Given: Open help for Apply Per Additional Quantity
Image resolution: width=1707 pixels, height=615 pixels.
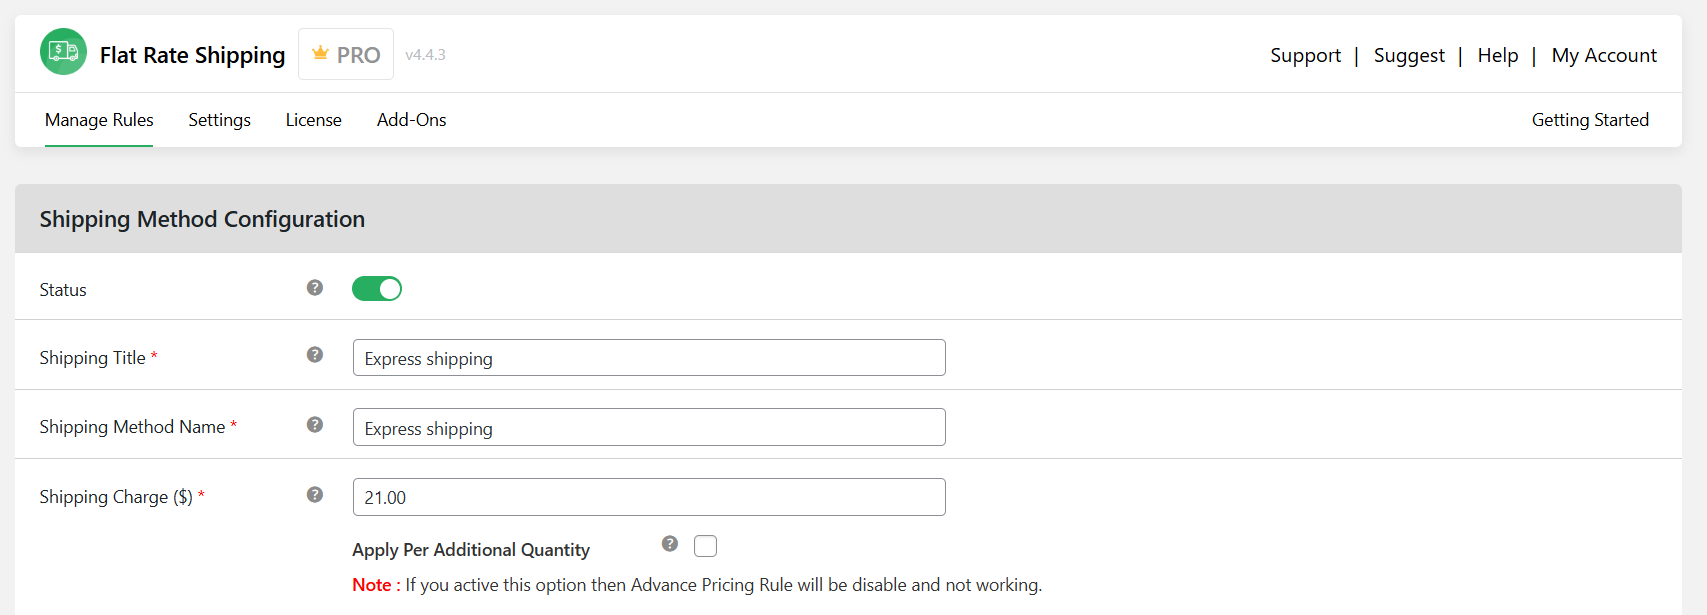Looking at the screenshot, I should tap(668, 544).
